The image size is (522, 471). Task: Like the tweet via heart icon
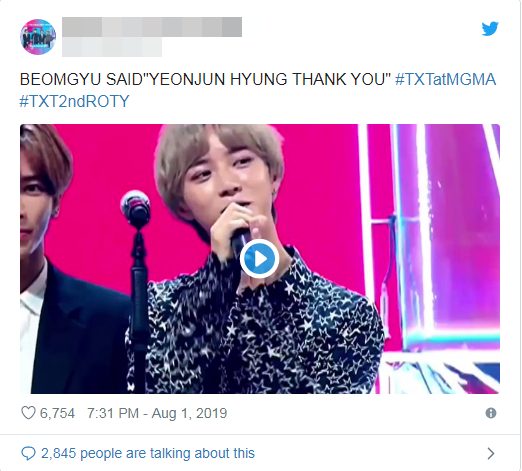point(28,413)
